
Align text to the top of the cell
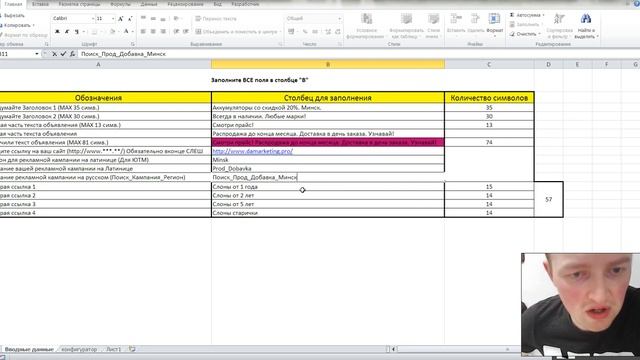[143, 19]
